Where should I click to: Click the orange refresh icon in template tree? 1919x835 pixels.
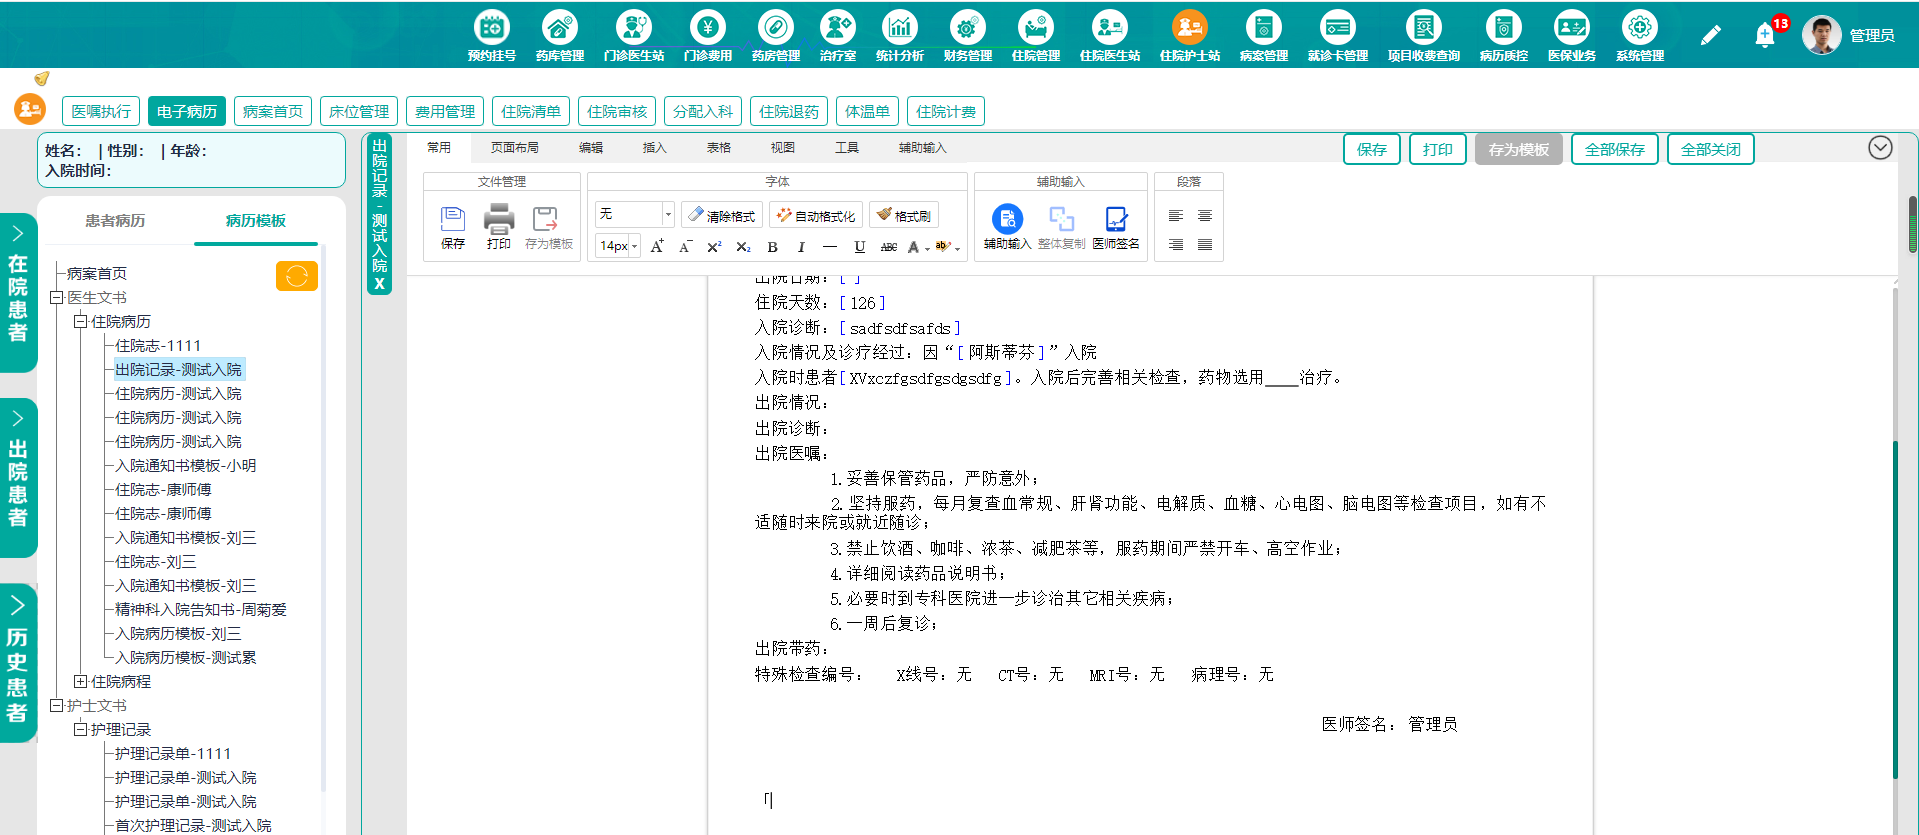pyautogui.click(x=296, y=276)
